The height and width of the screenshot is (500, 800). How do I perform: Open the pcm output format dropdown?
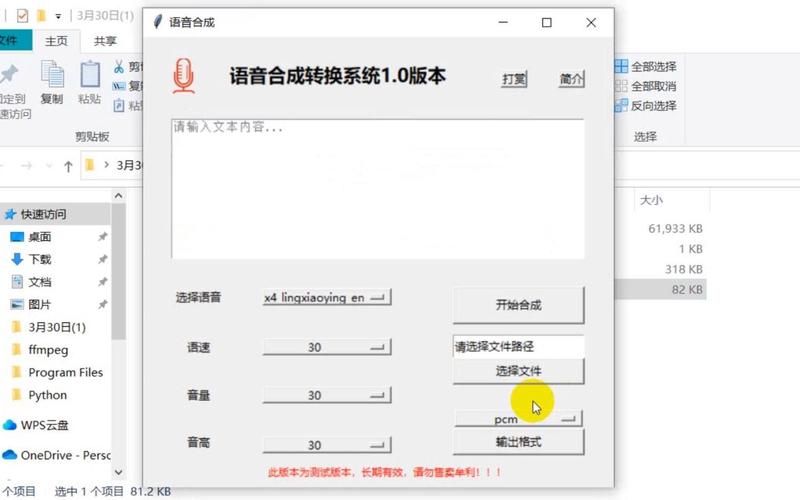(x=518, y=419)
